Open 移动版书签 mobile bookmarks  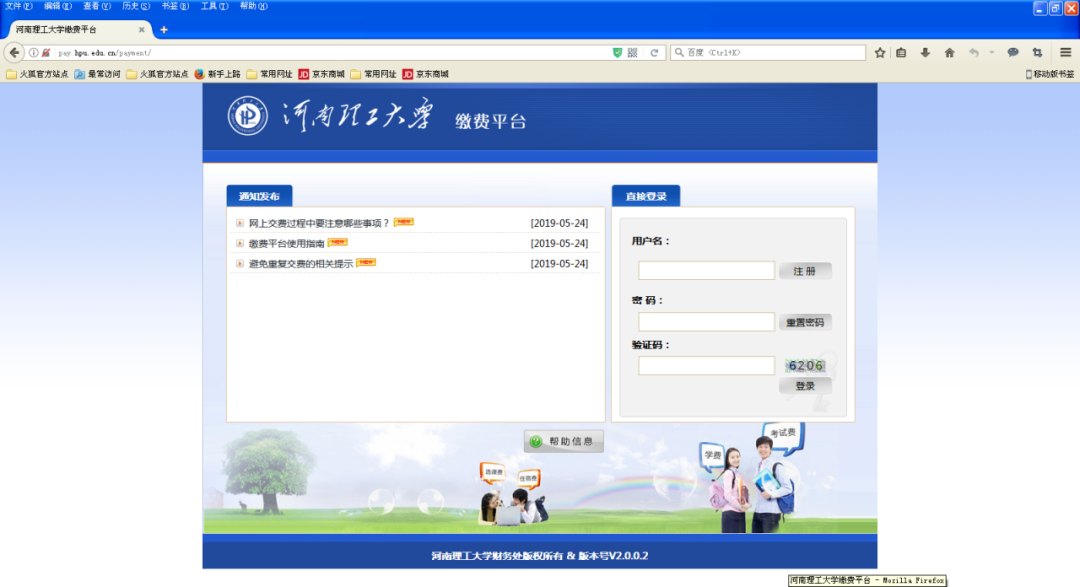pyautogui.click(x=1049, y=74)
